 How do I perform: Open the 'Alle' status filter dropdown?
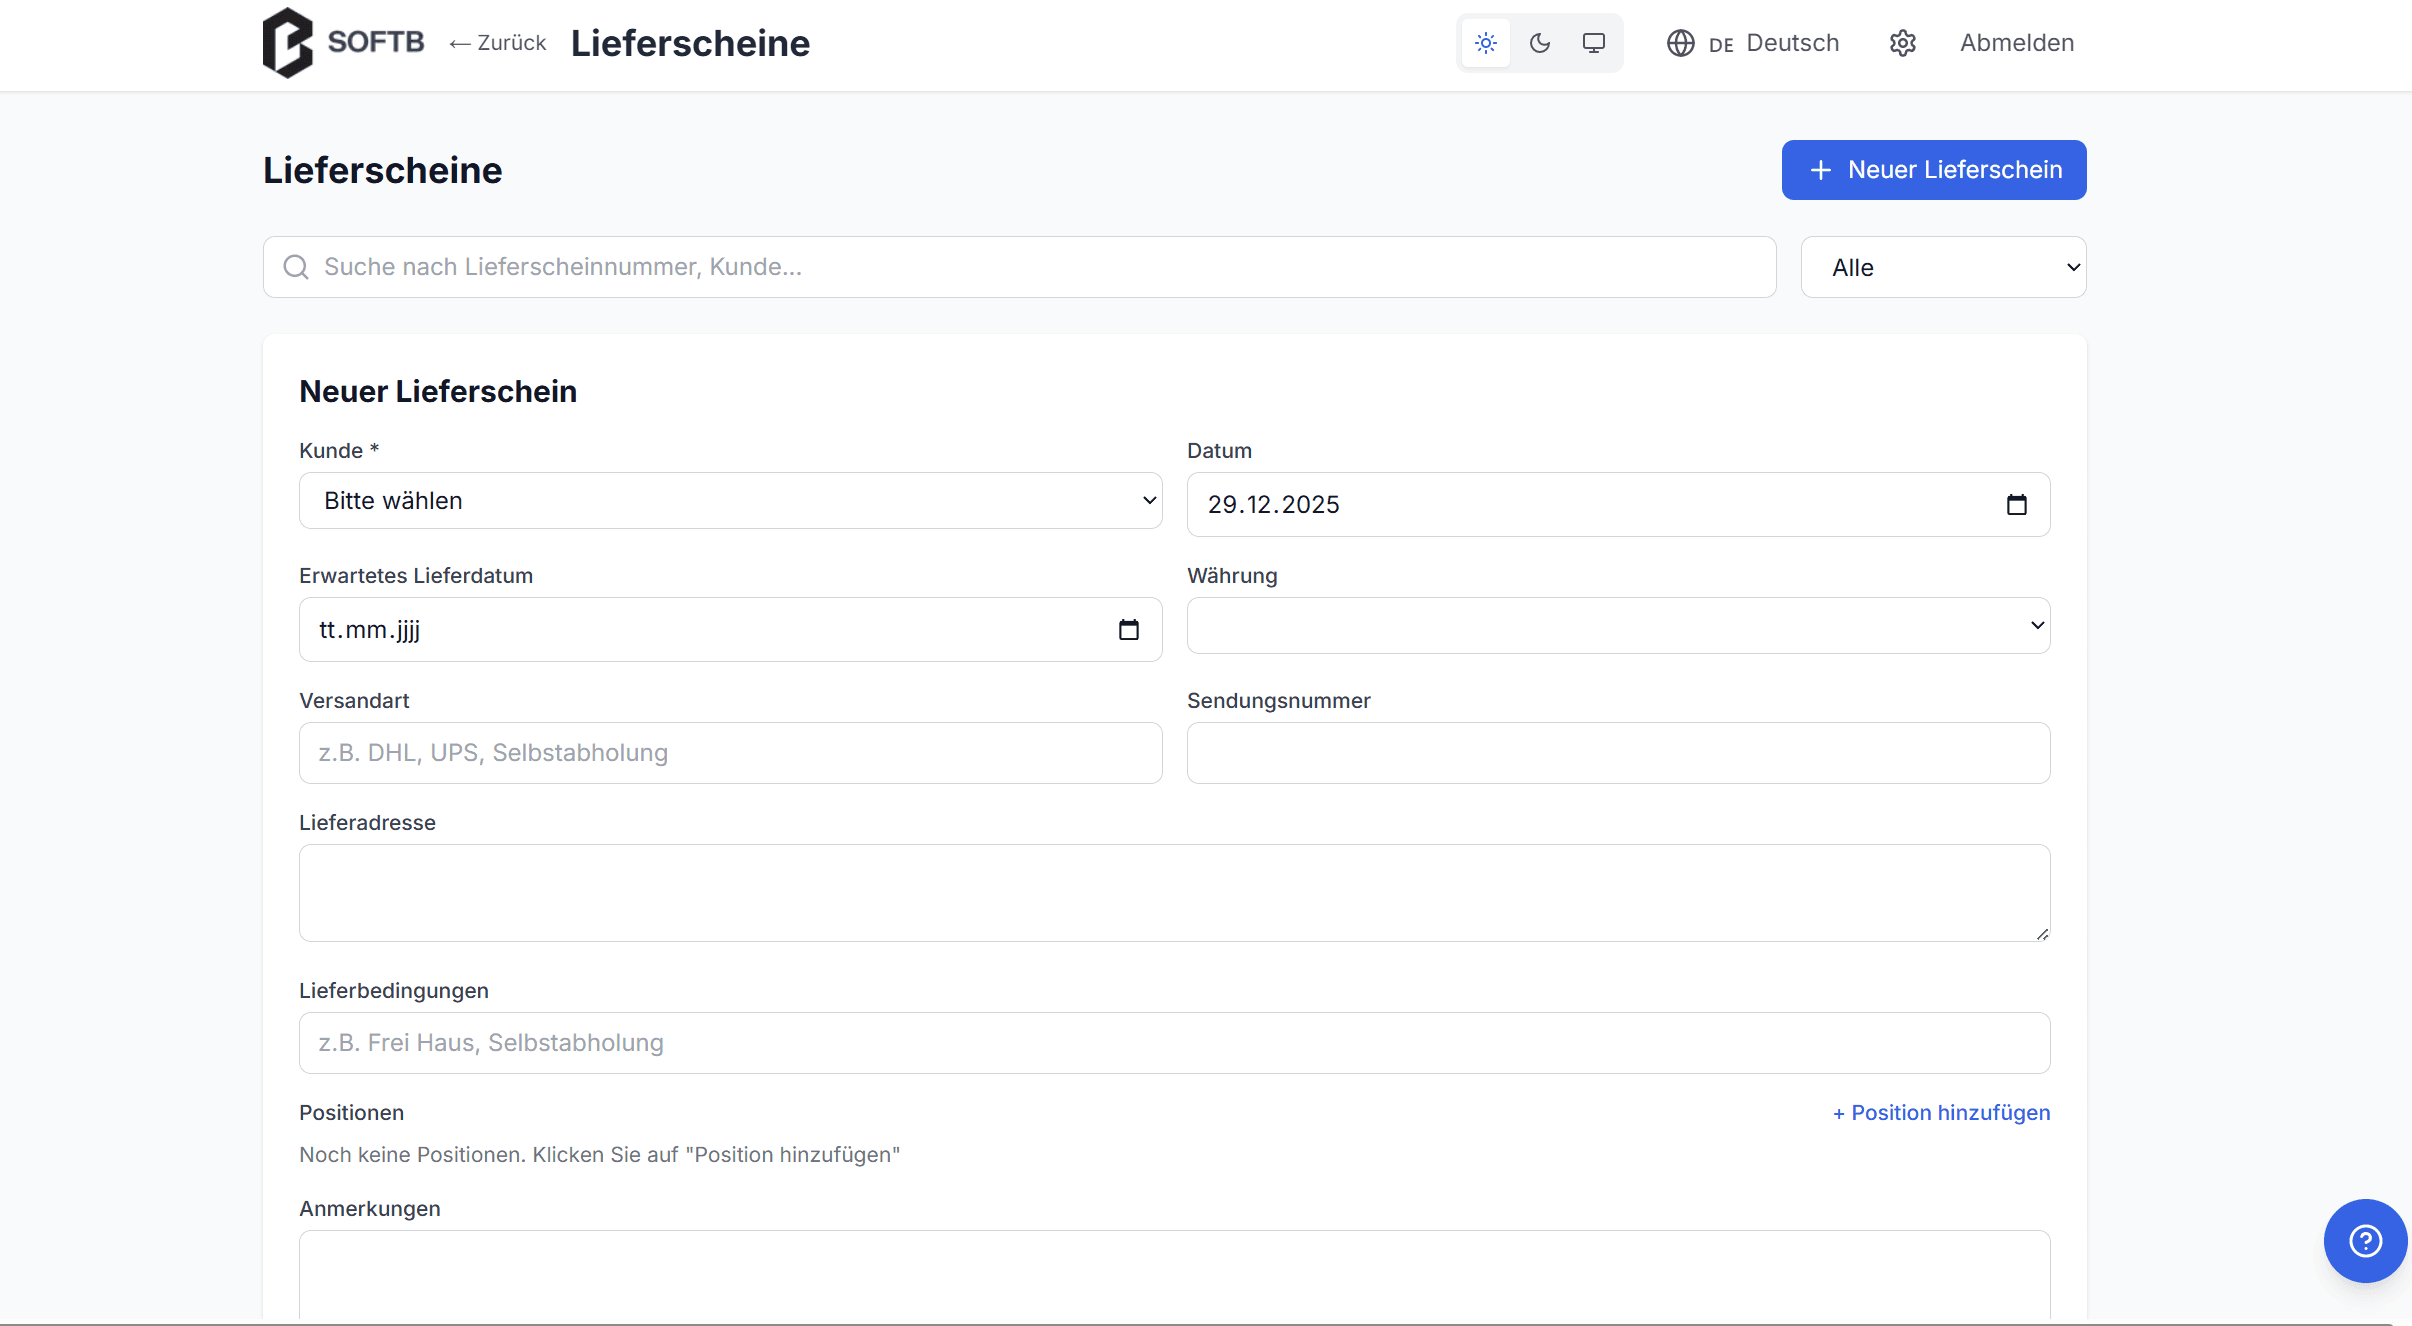[x=1942, y=267]
